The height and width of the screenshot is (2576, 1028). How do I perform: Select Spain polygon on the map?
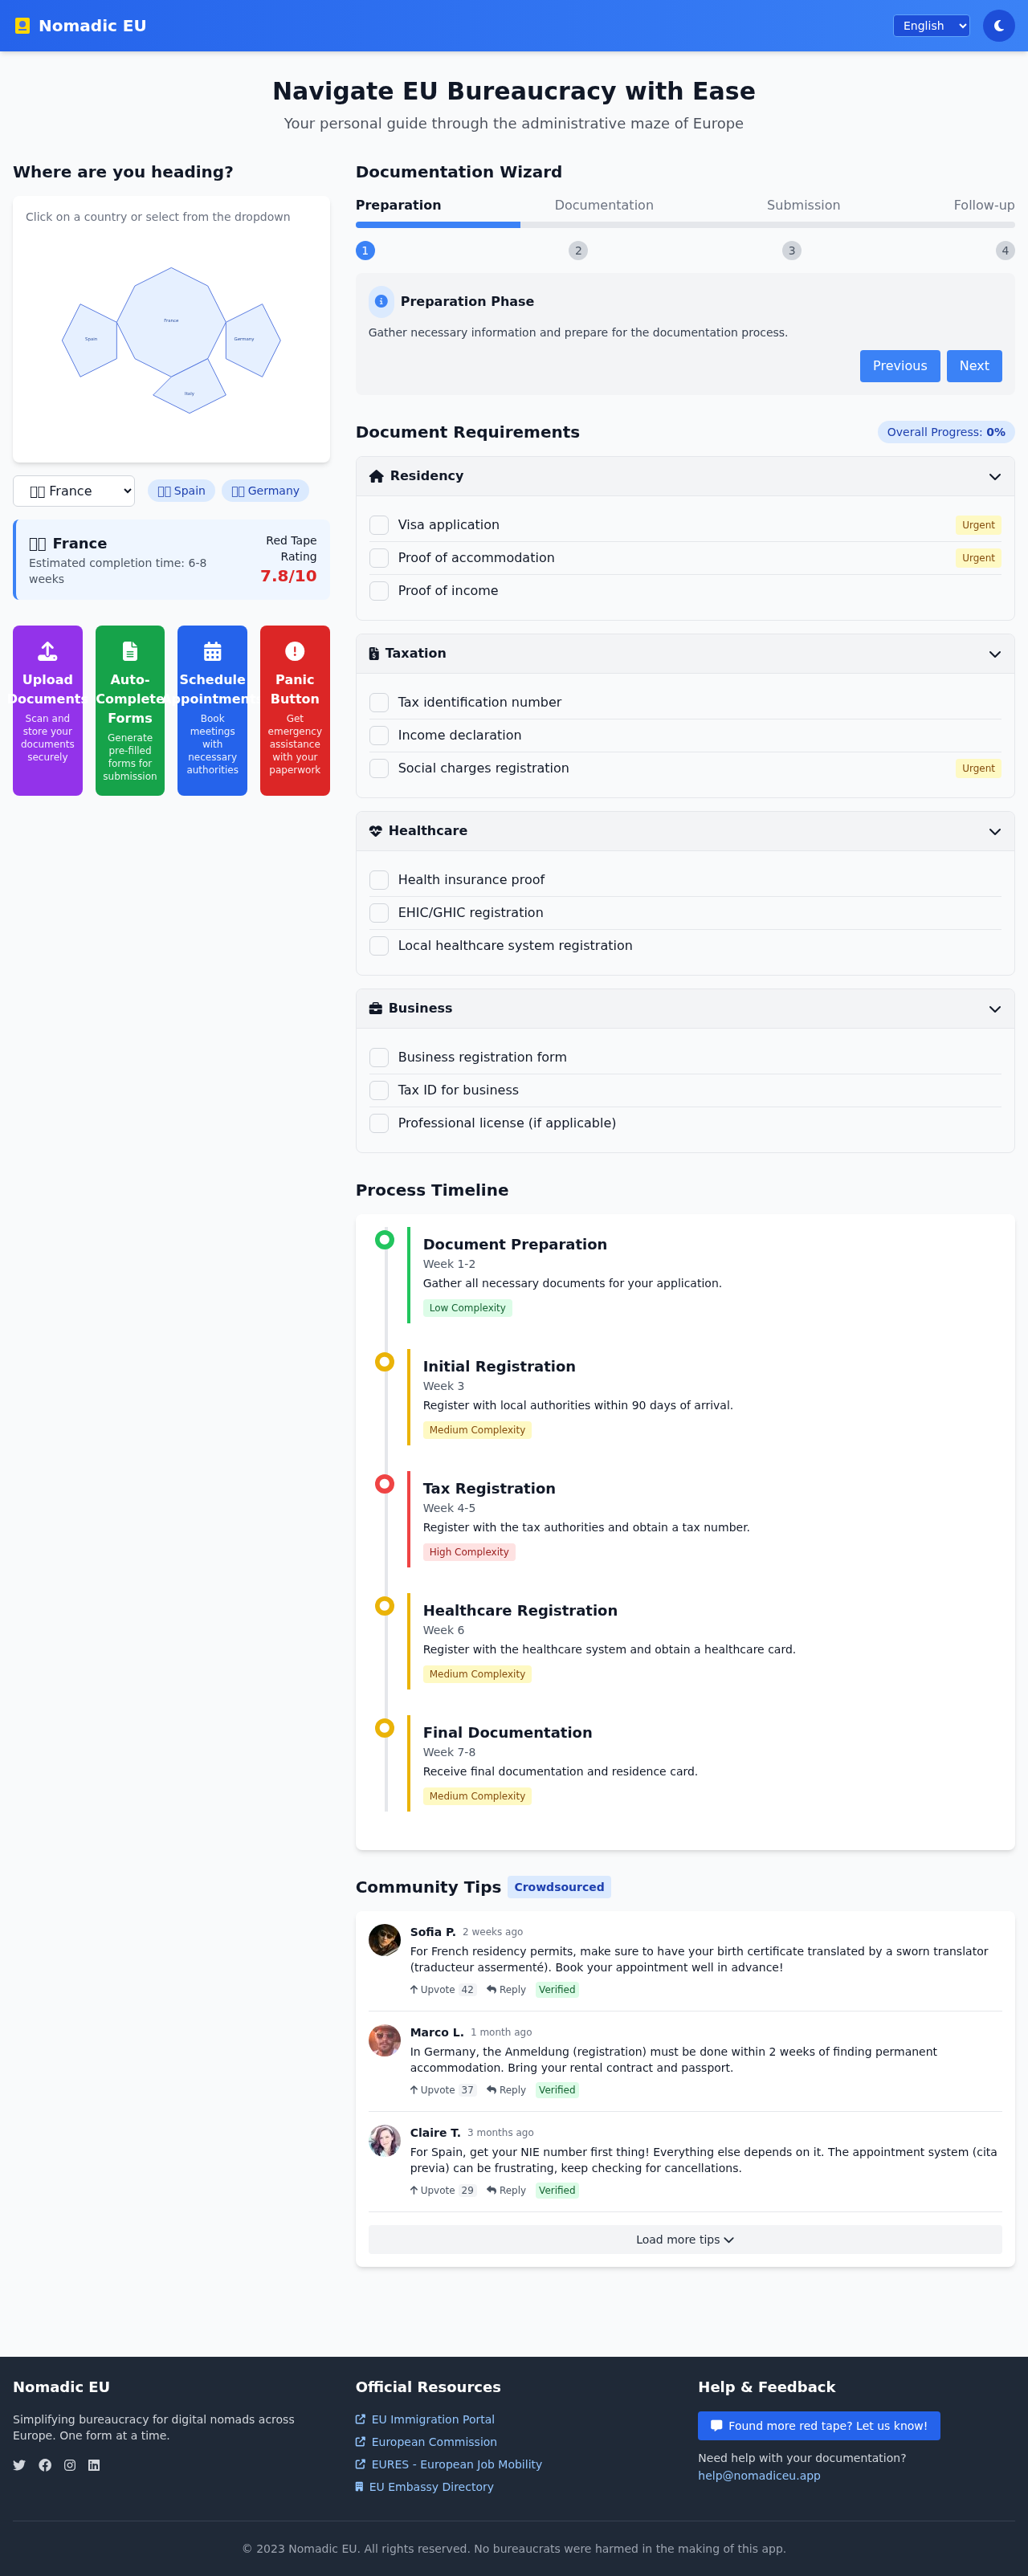90,340
